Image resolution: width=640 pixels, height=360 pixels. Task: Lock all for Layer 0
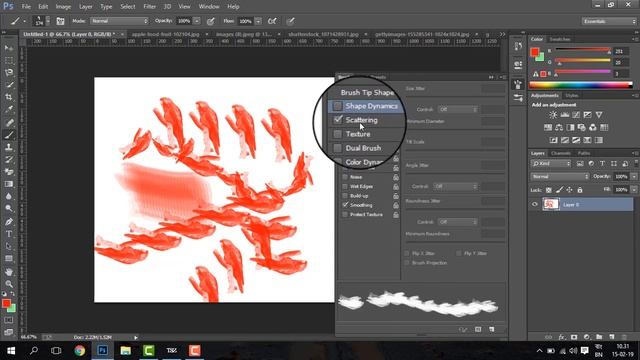point(580,190)
